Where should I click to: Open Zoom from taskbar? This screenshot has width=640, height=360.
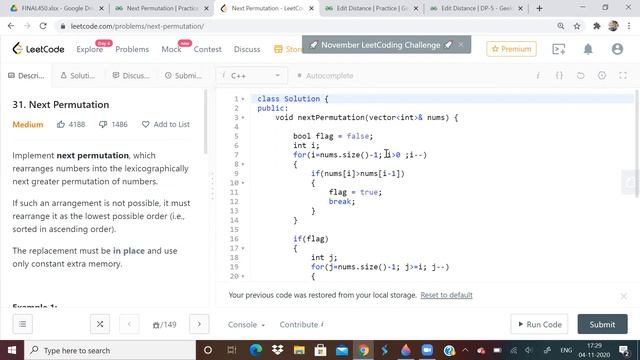click(x=427, y=350)
